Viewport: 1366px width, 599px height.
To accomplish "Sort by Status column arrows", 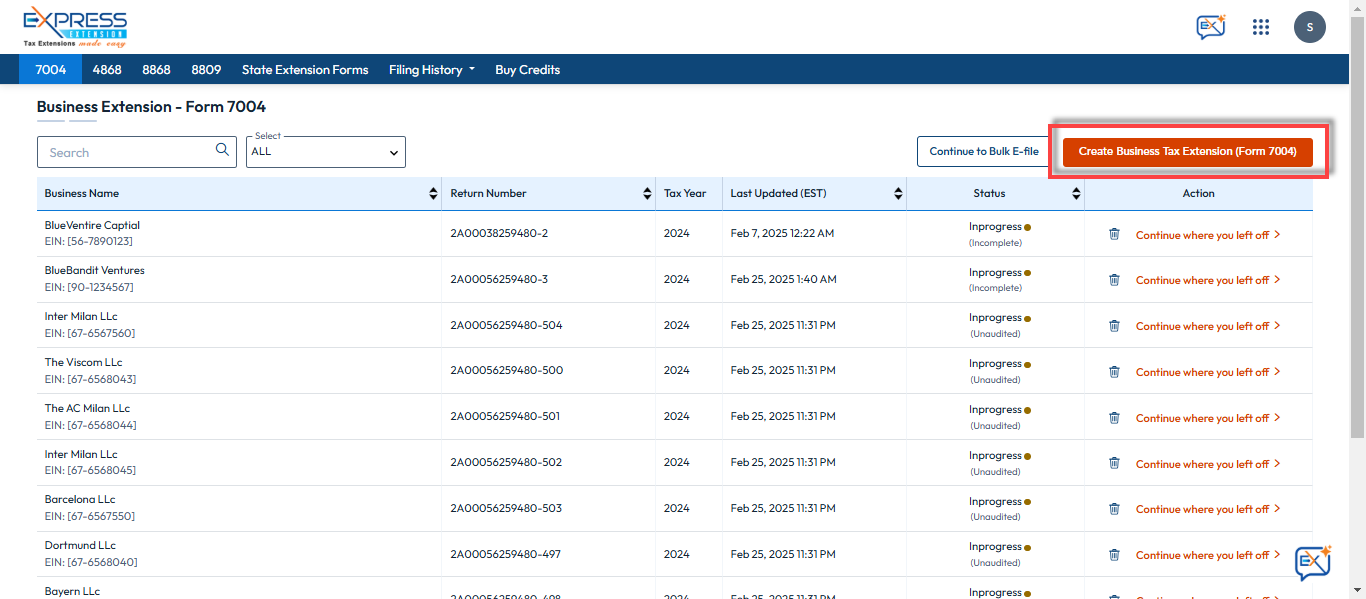I will 1076,194.
